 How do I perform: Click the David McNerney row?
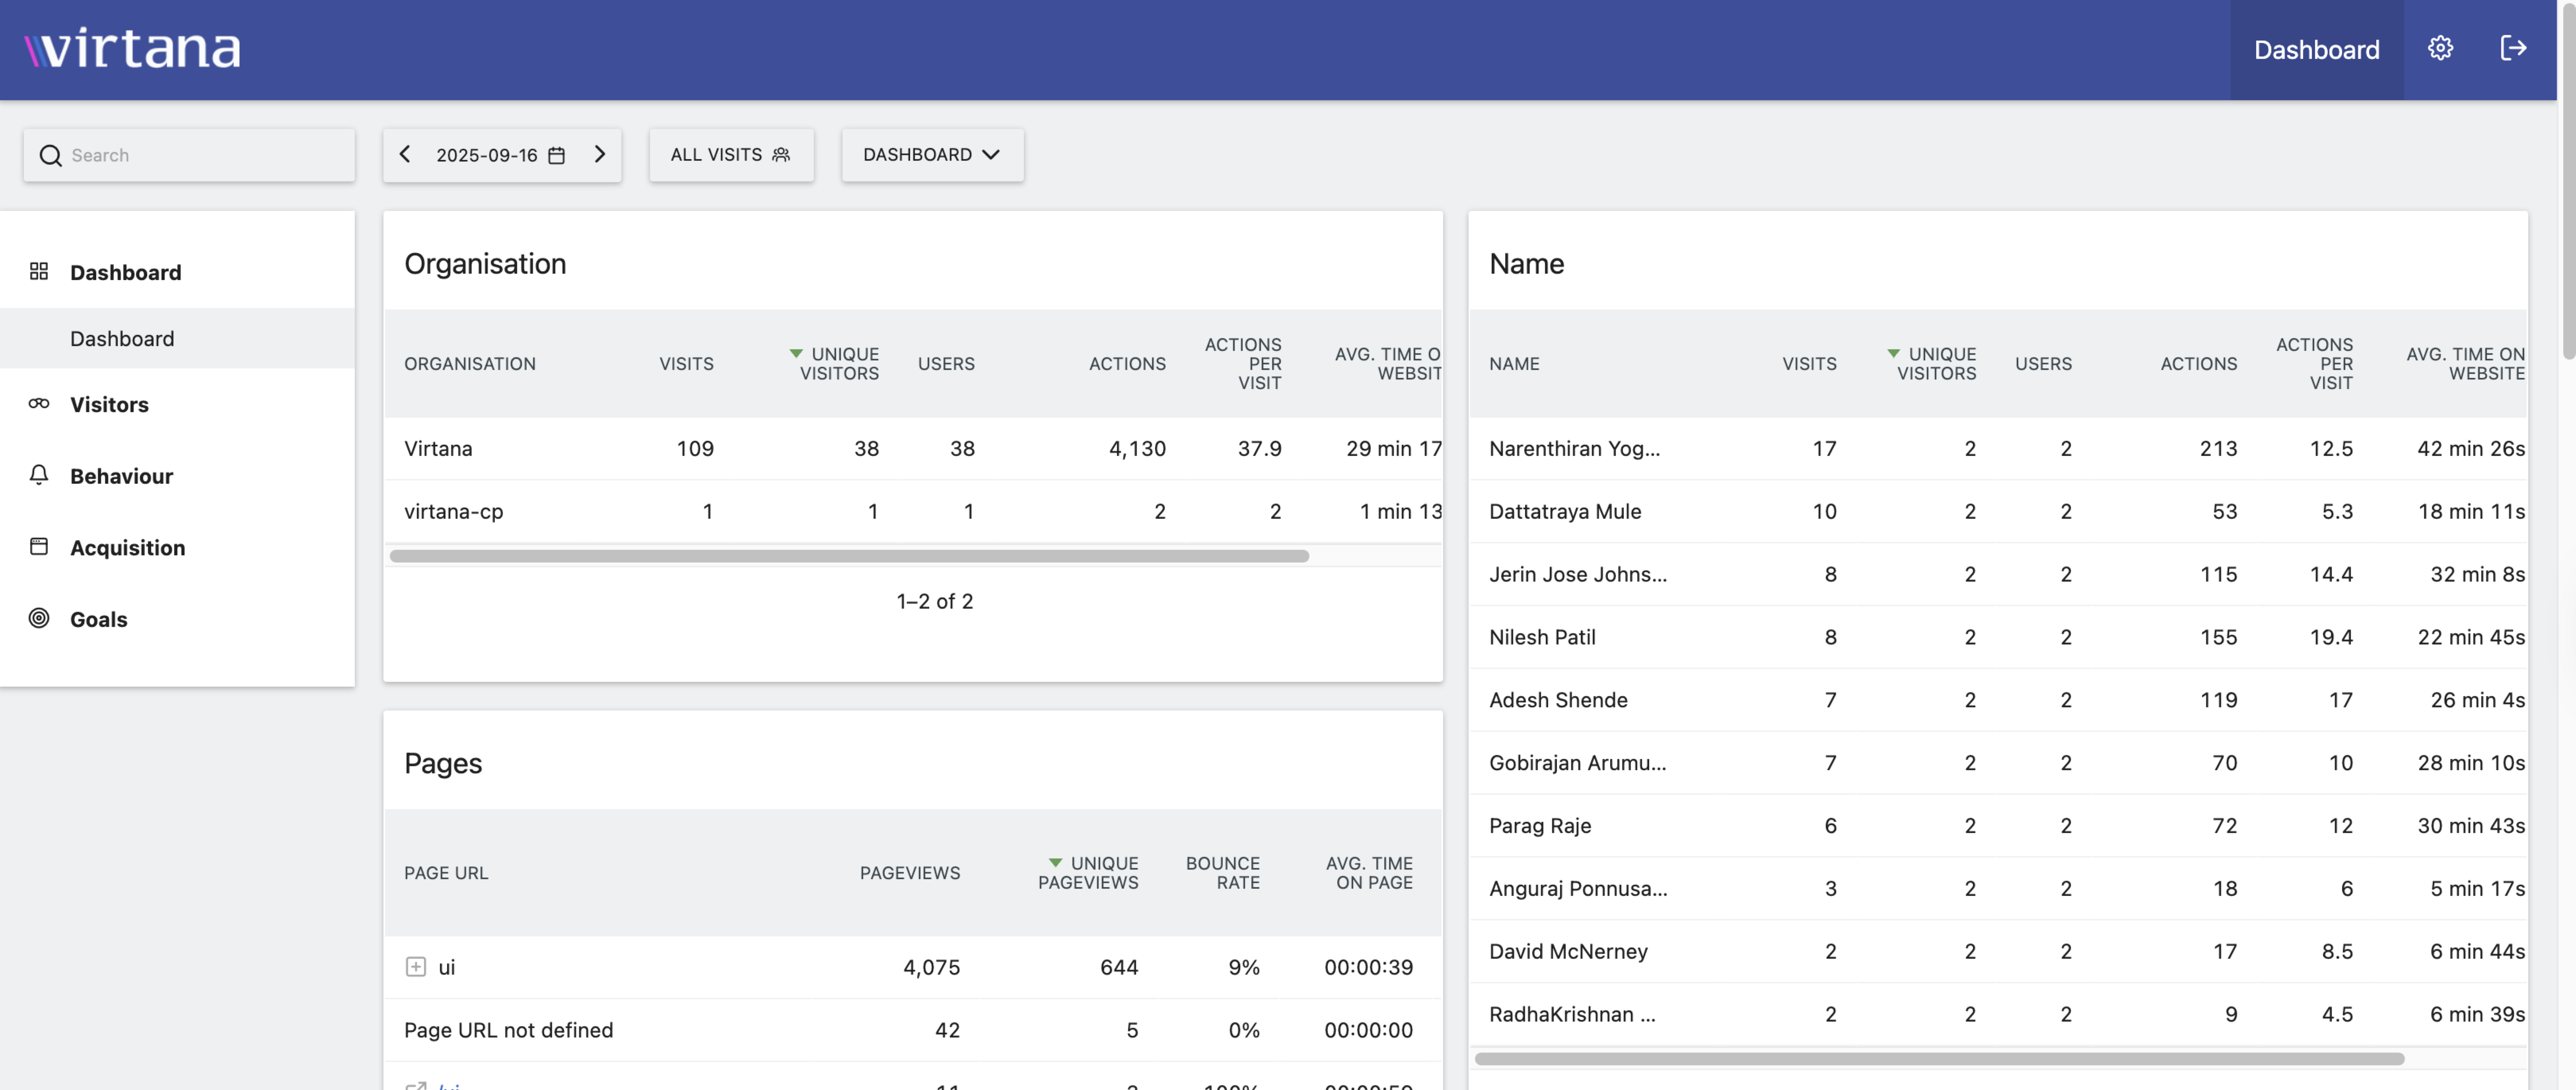click(1998, 952)
